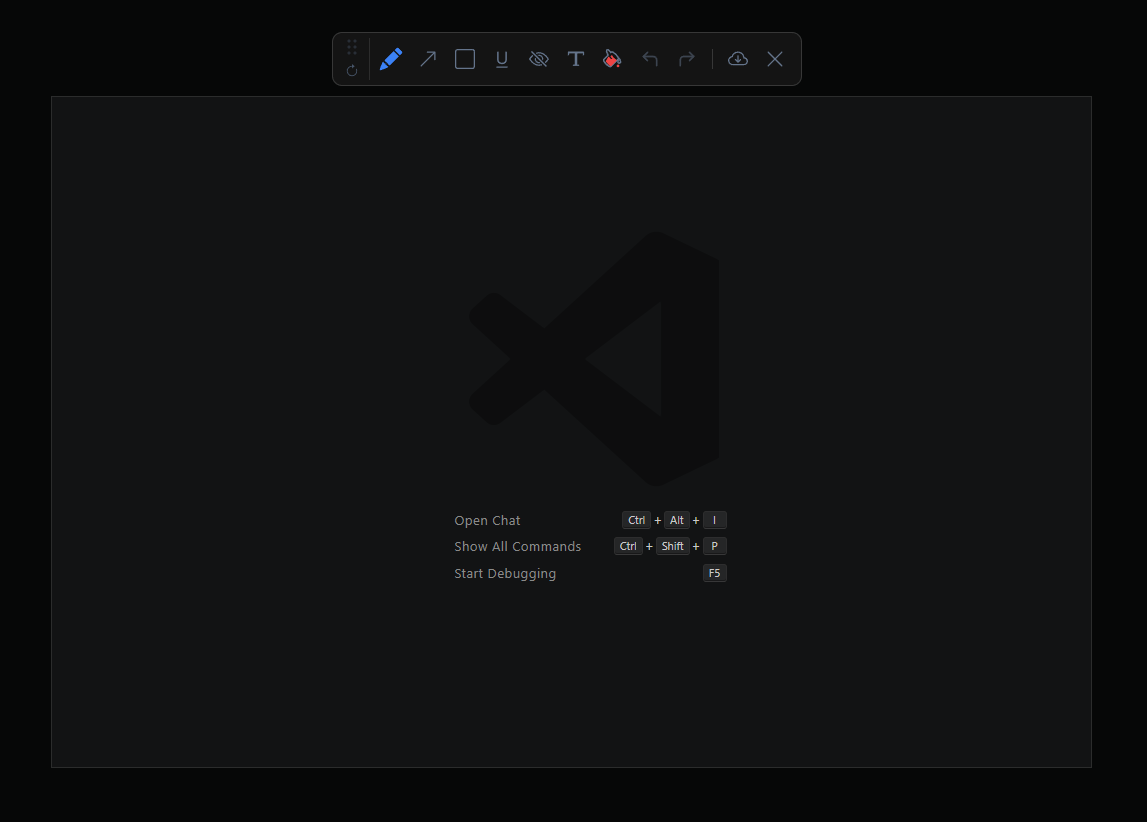Click the I key badge

click(715, 520)
